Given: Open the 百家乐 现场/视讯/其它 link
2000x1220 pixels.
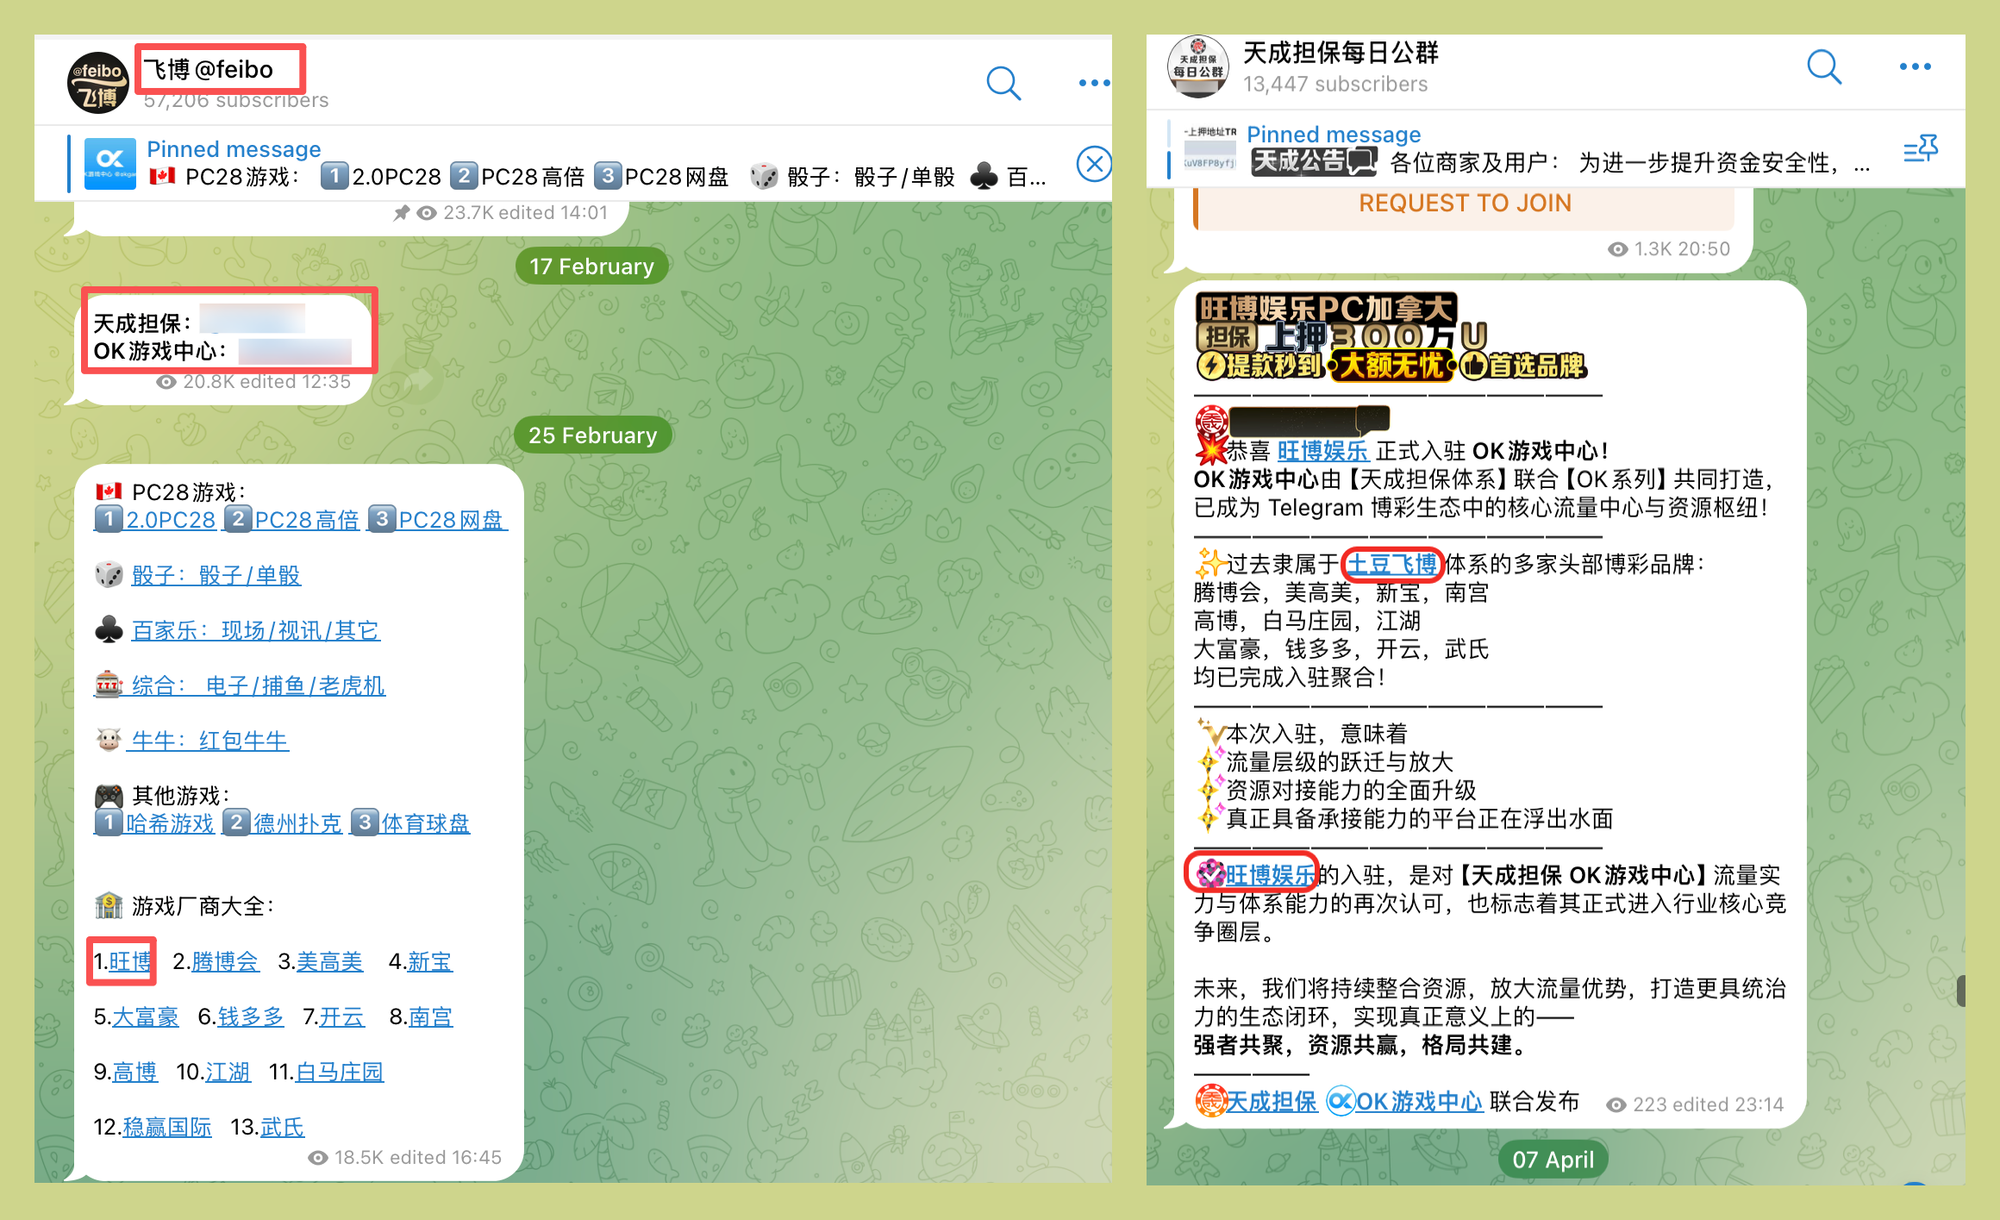Looking at the screenshot, I should click(x=255, y=631).
